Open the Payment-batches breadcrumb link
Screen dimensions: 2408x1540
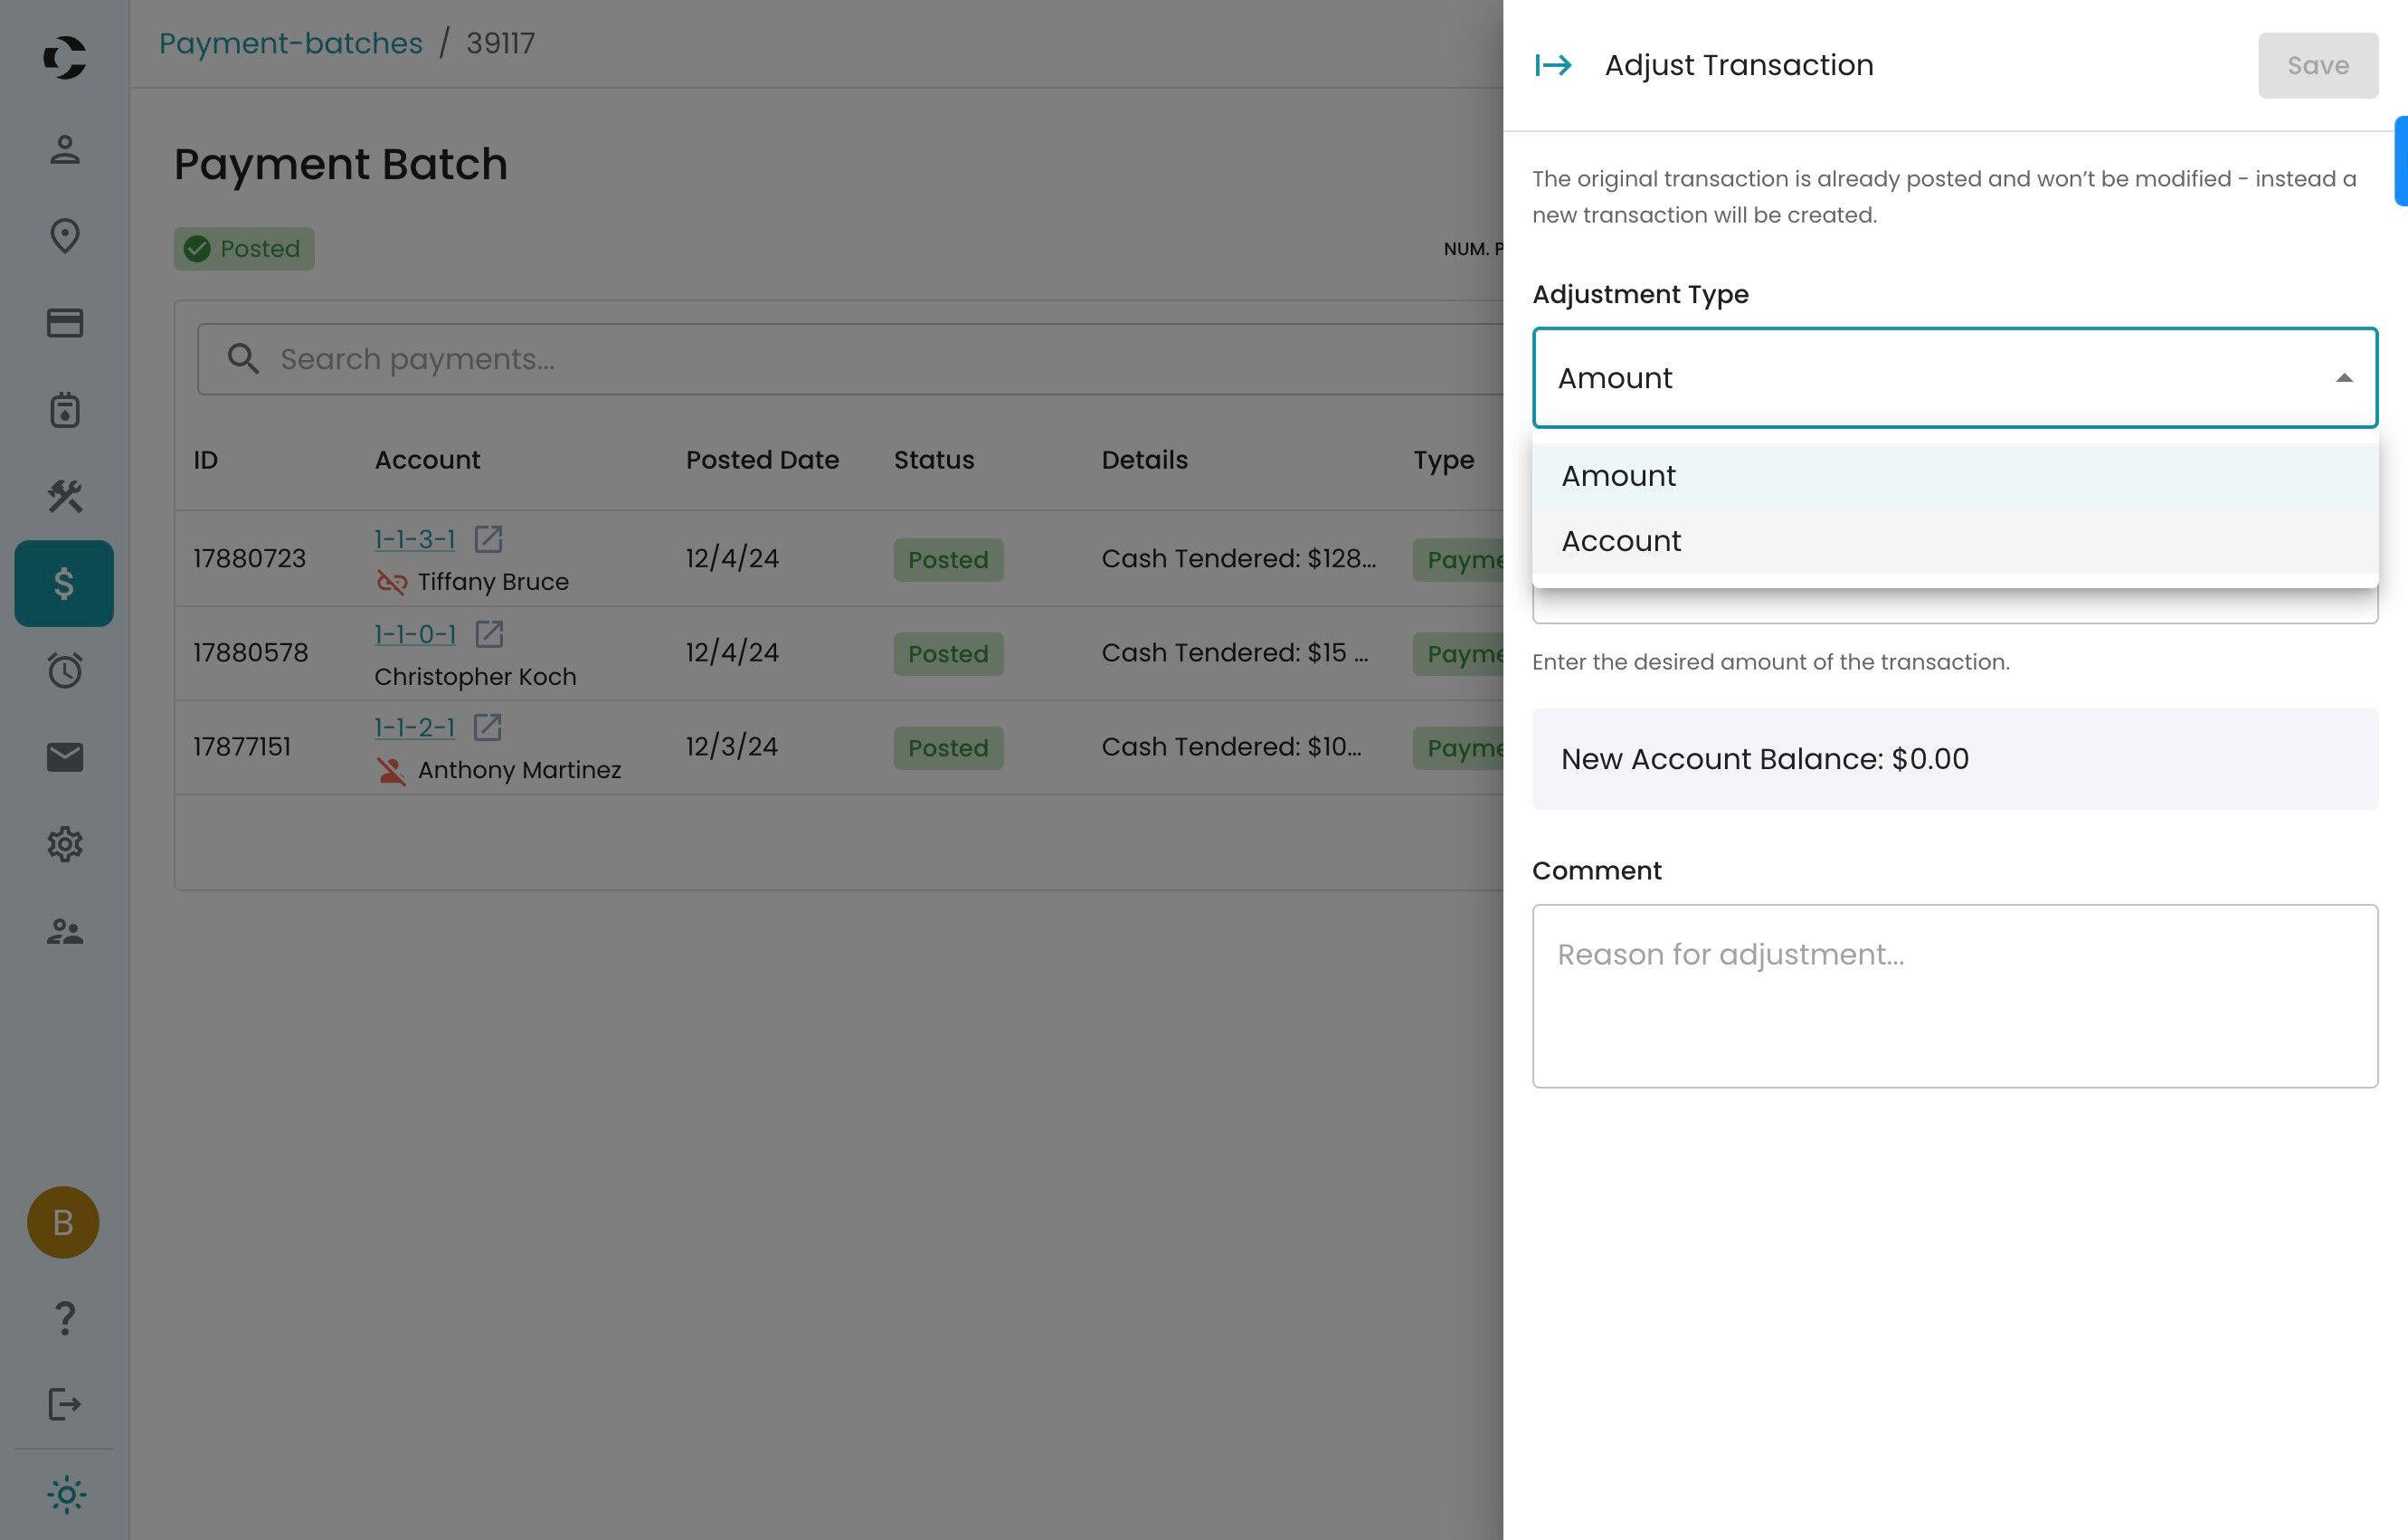point(290,43)
